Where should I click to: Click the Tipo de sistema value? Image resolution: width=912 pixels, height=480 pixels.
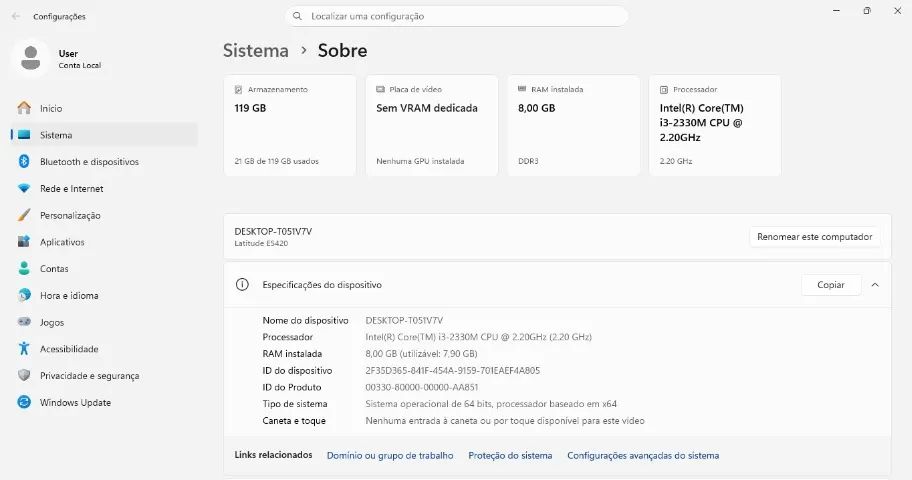491,404
